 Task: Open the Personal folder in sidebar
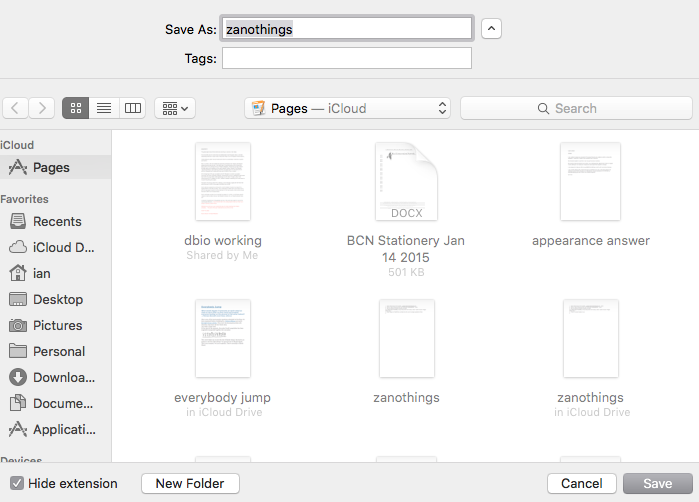point(55,351)
